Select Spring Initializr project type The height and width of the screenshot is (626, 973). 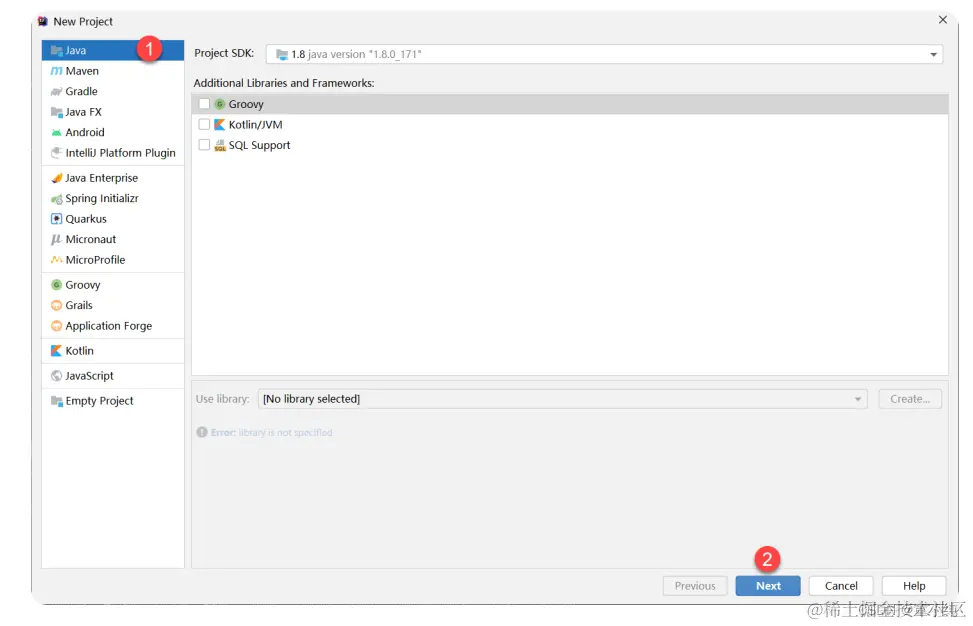113,199
